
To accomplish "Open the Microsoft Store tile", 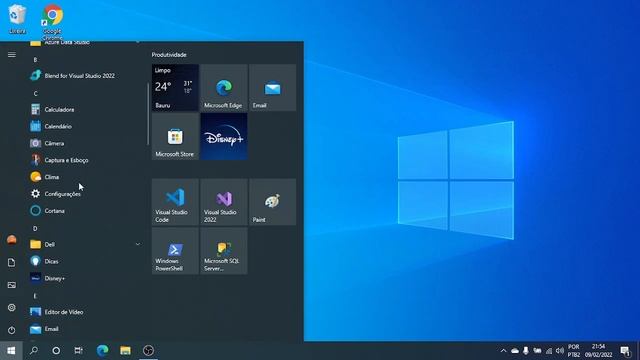I will (x=176, y=136).
